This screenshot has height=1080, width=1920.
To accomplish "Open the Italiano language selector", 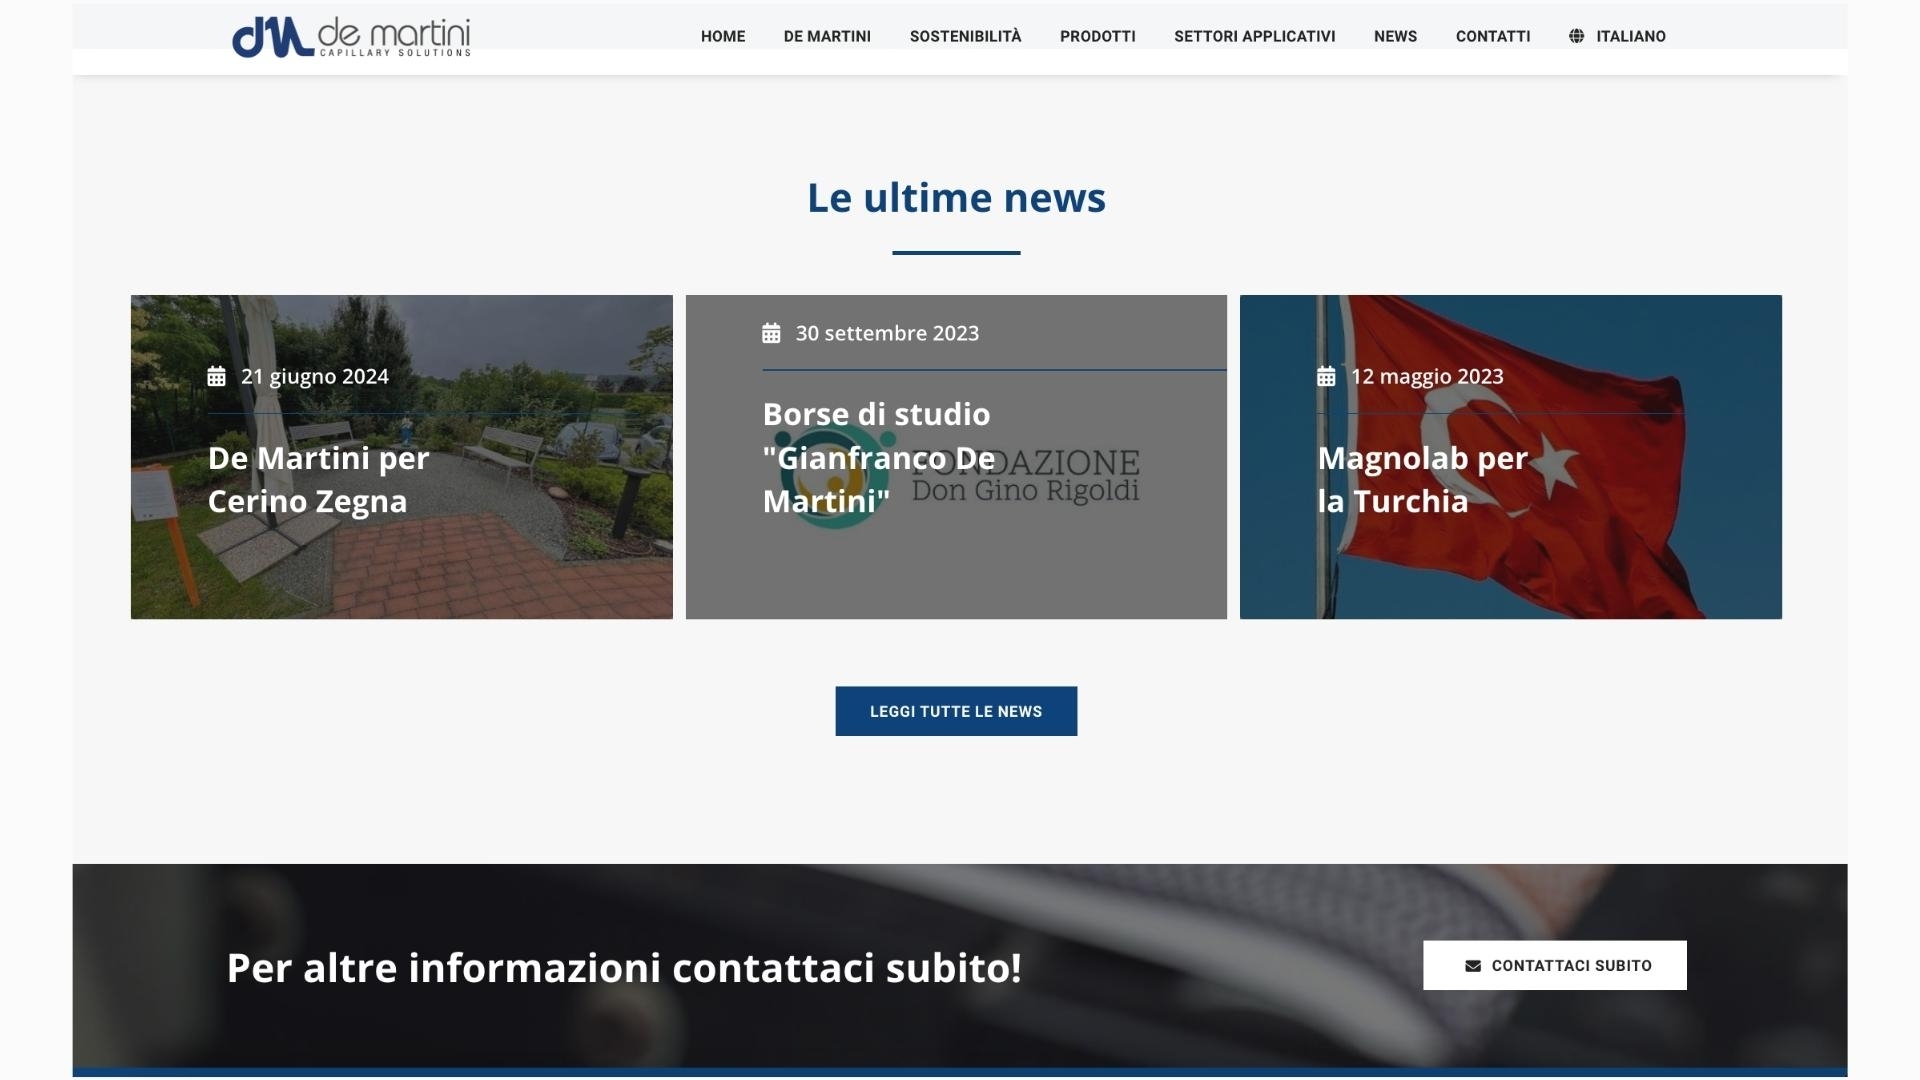I will point(1617,36).
